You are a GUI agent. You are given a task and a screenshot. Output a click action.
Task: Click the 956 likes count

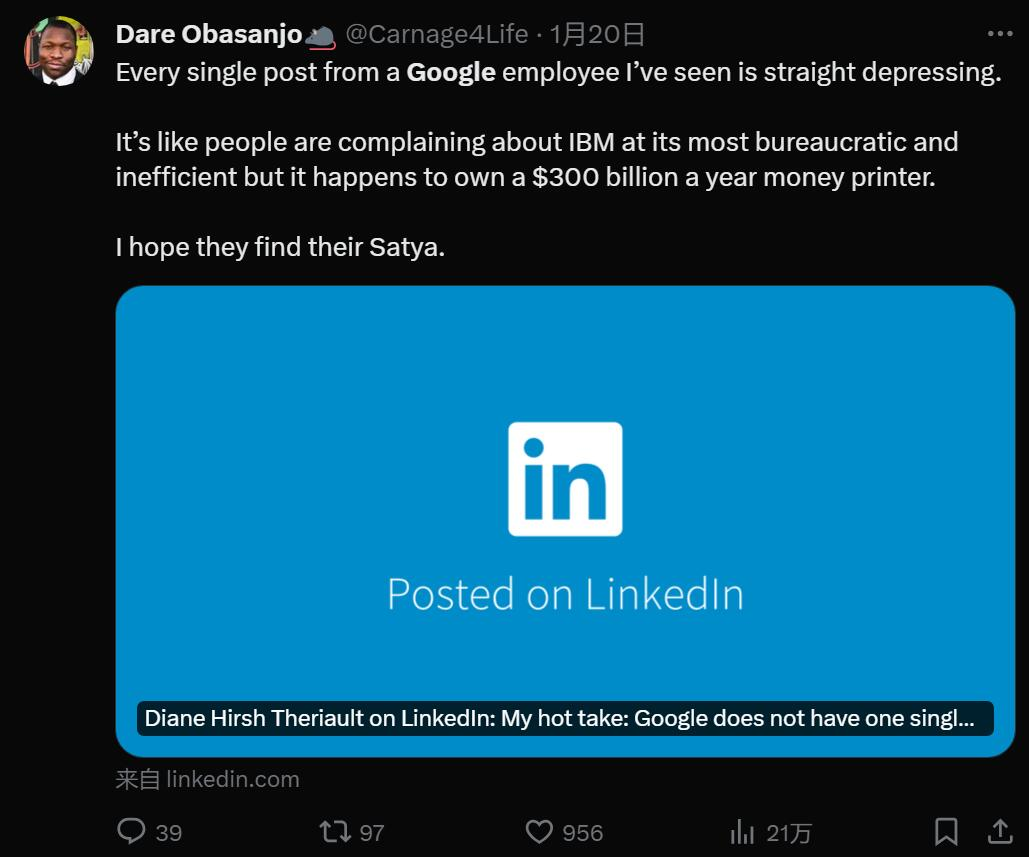[582, 832]
